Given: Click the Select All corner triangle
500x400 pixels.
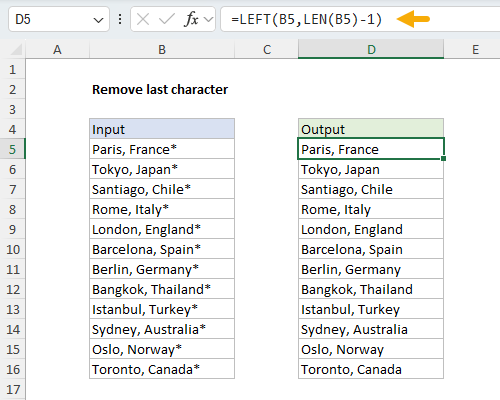Looking at the screenshot, I should (x=16, y=49).
